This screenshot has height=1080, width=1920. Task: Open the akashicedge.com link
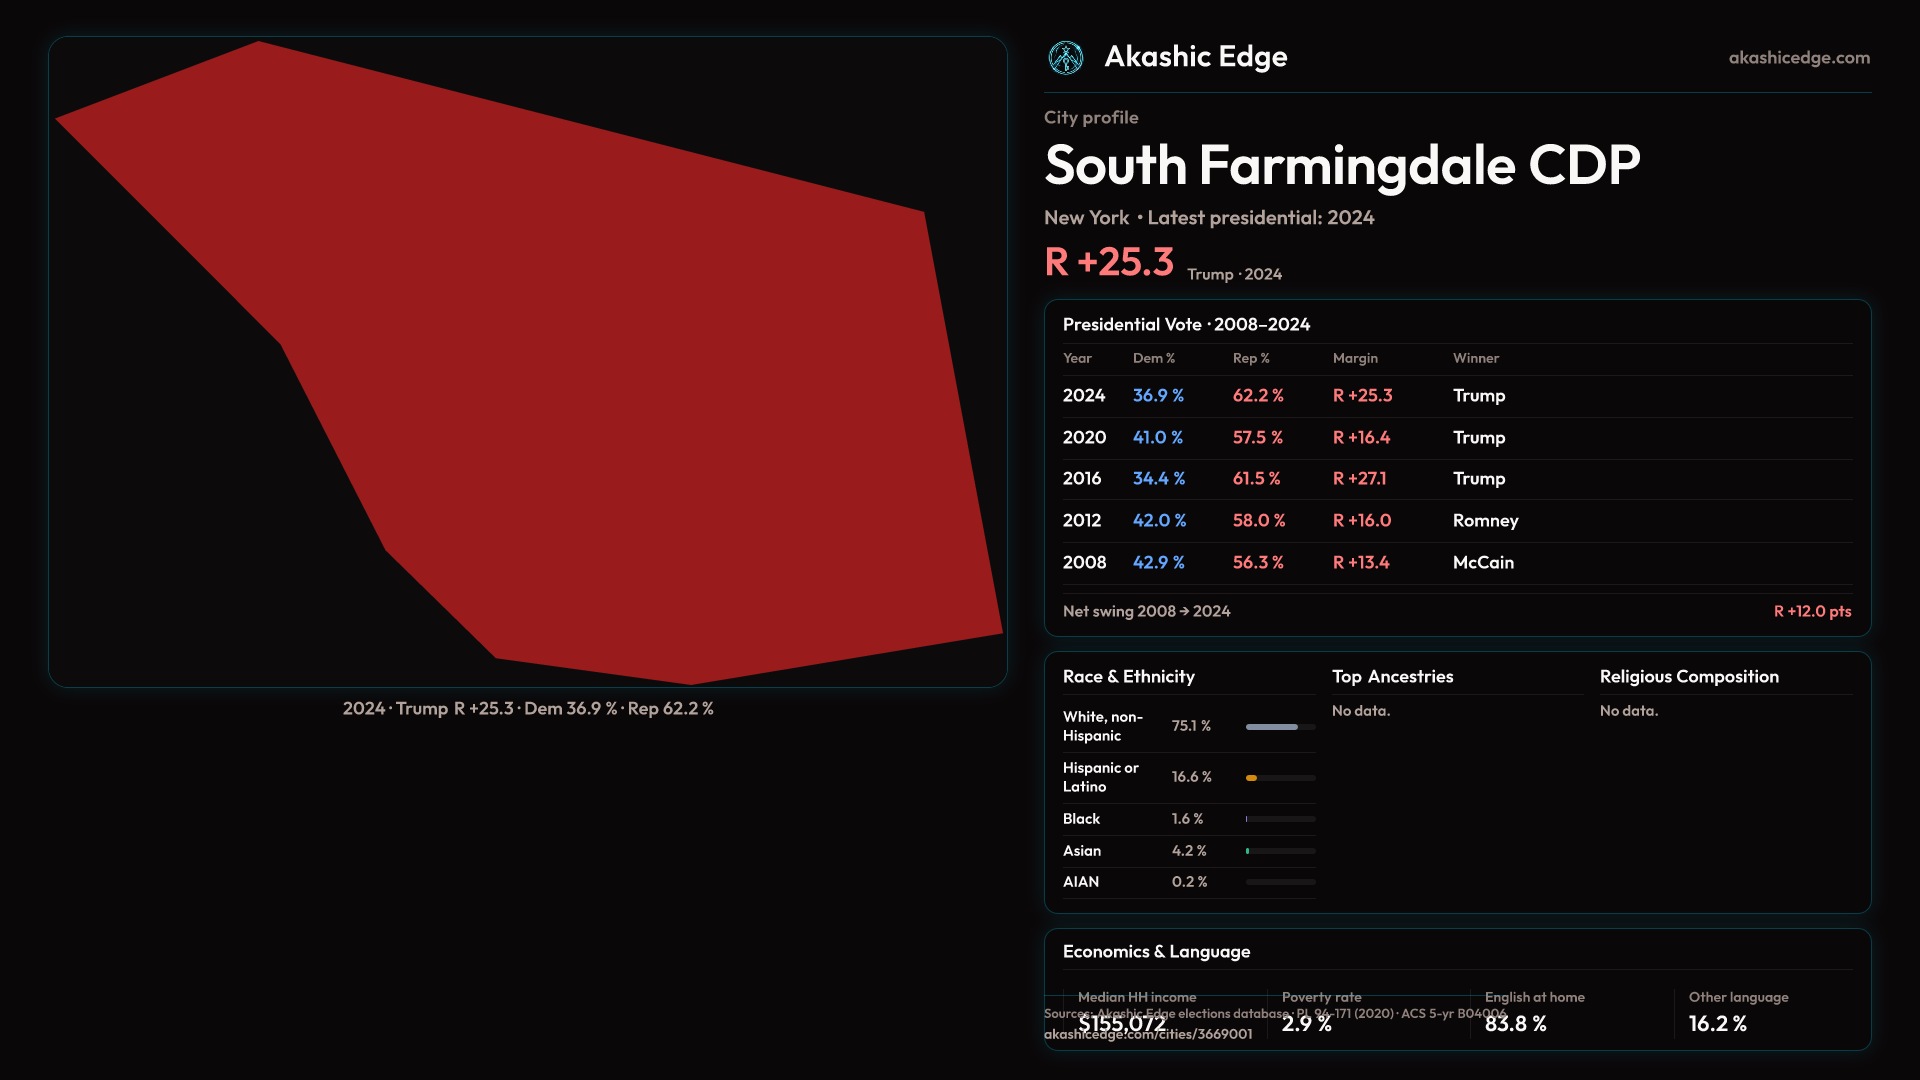(1798, 58)
